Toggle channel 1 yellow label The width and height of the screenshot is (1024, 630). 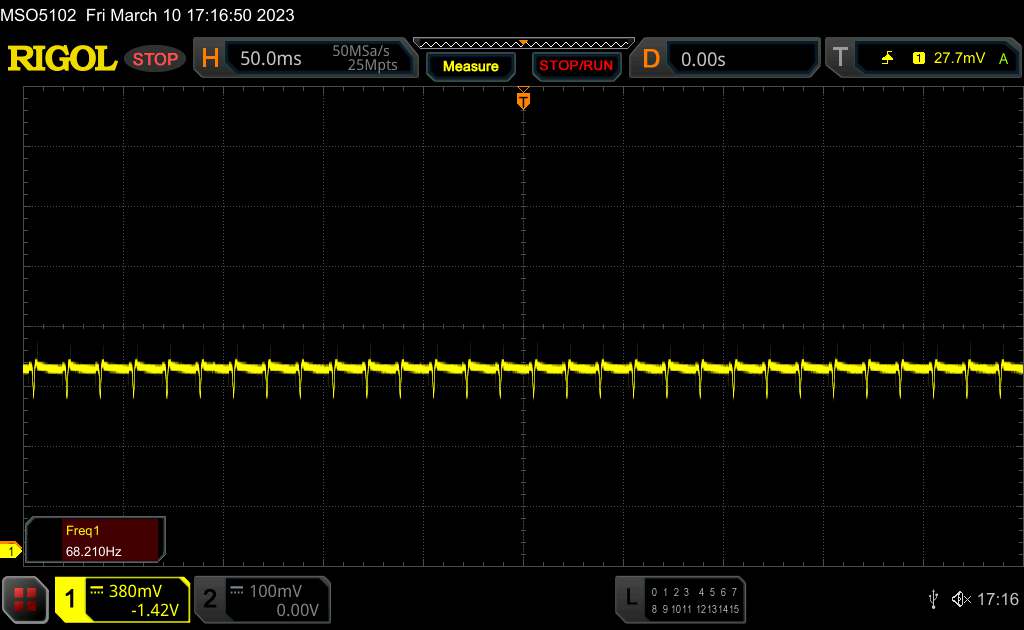click(x=71, y=599)
